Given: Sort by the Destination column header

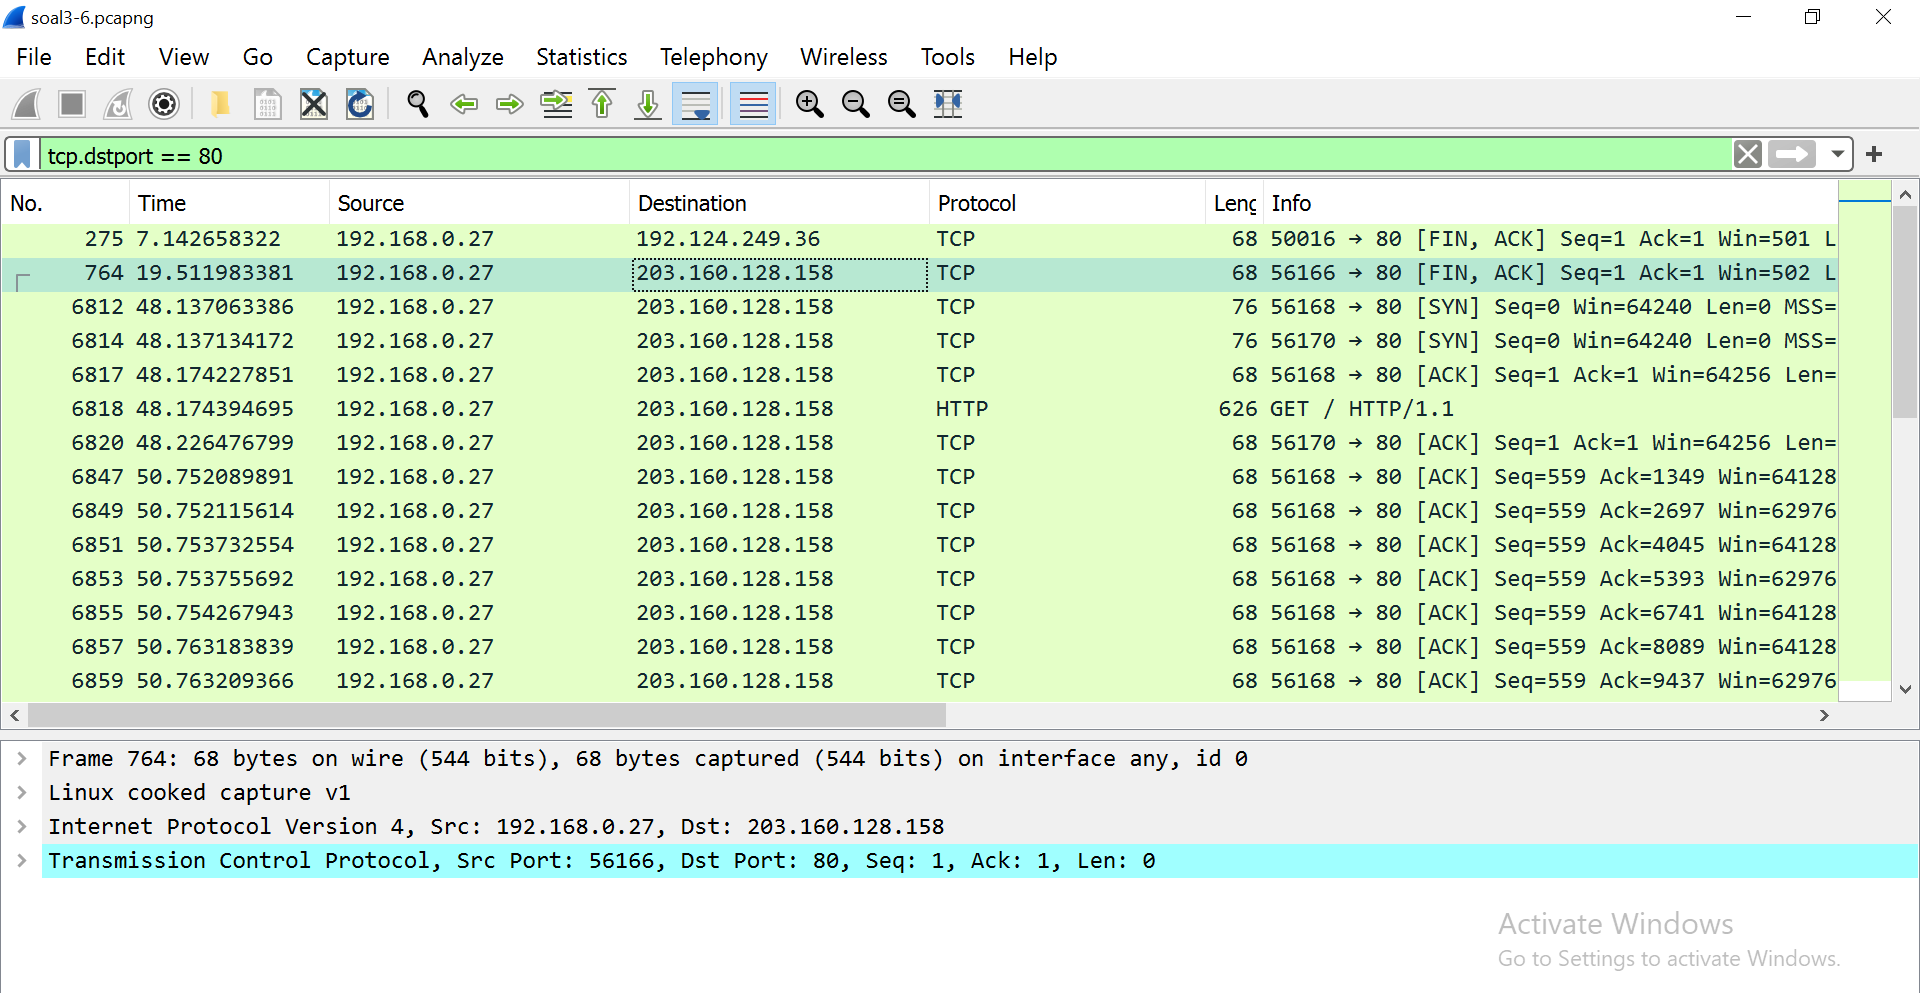Looking at the screenshot, I should coord(779,203).
